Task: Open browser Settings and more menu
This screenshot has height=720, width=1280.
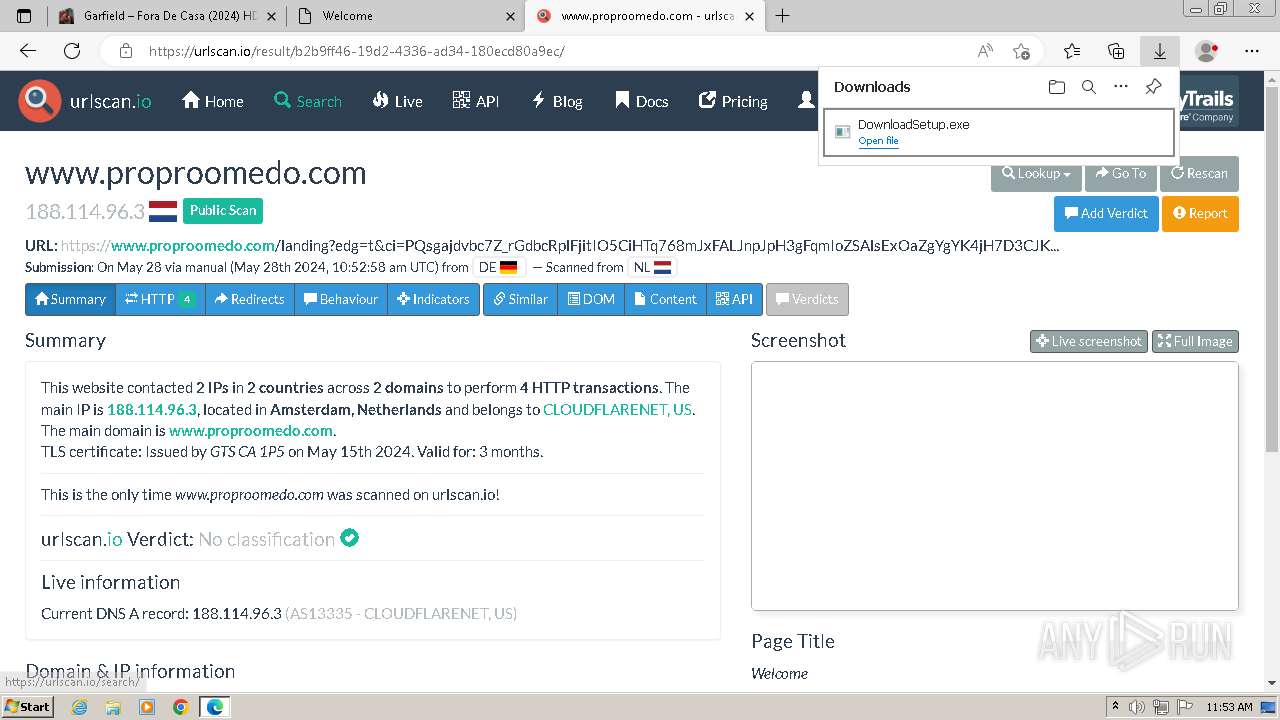Action: pos(1252,51)
